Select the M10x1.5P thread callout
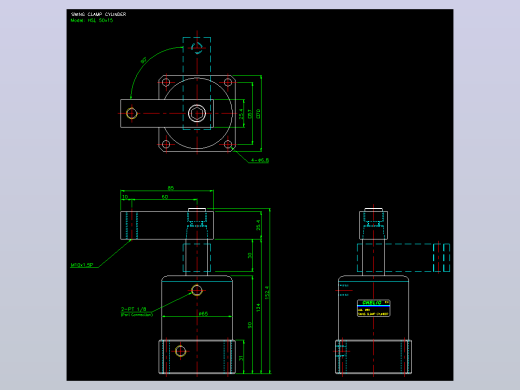 (82, 265)
